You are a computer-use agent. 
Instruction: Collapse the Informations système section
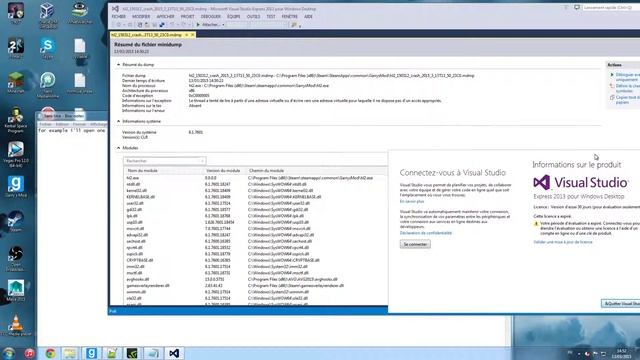119,121
